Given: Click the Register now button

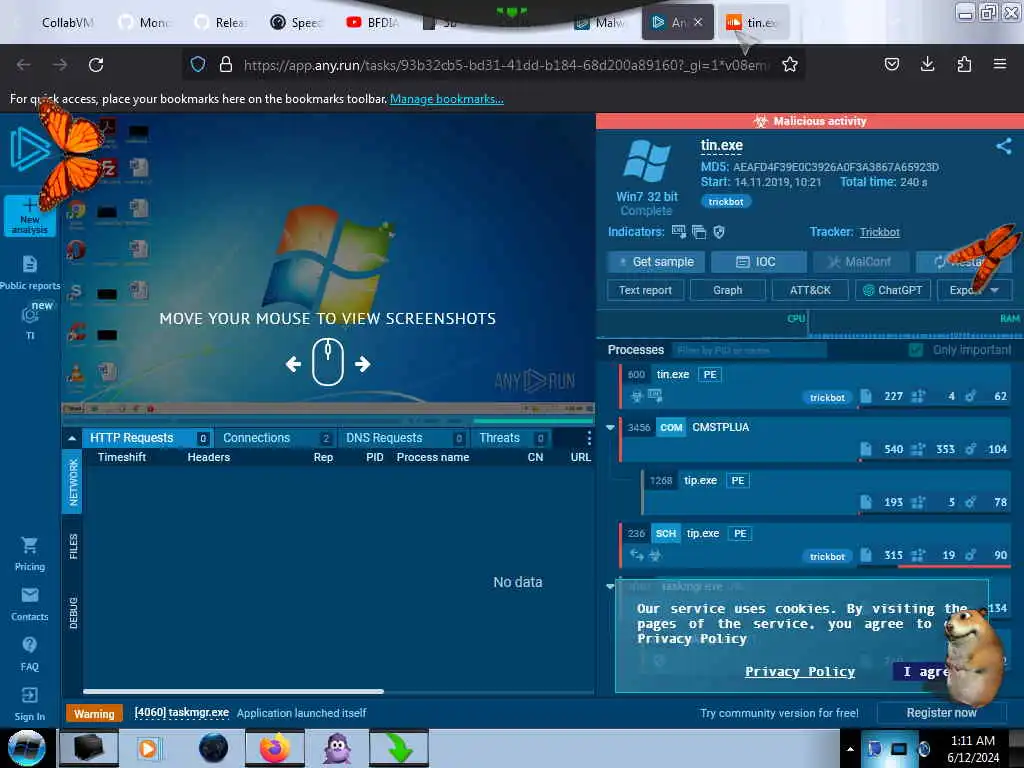Looking at the screenshot, I should tap(941, 713).
